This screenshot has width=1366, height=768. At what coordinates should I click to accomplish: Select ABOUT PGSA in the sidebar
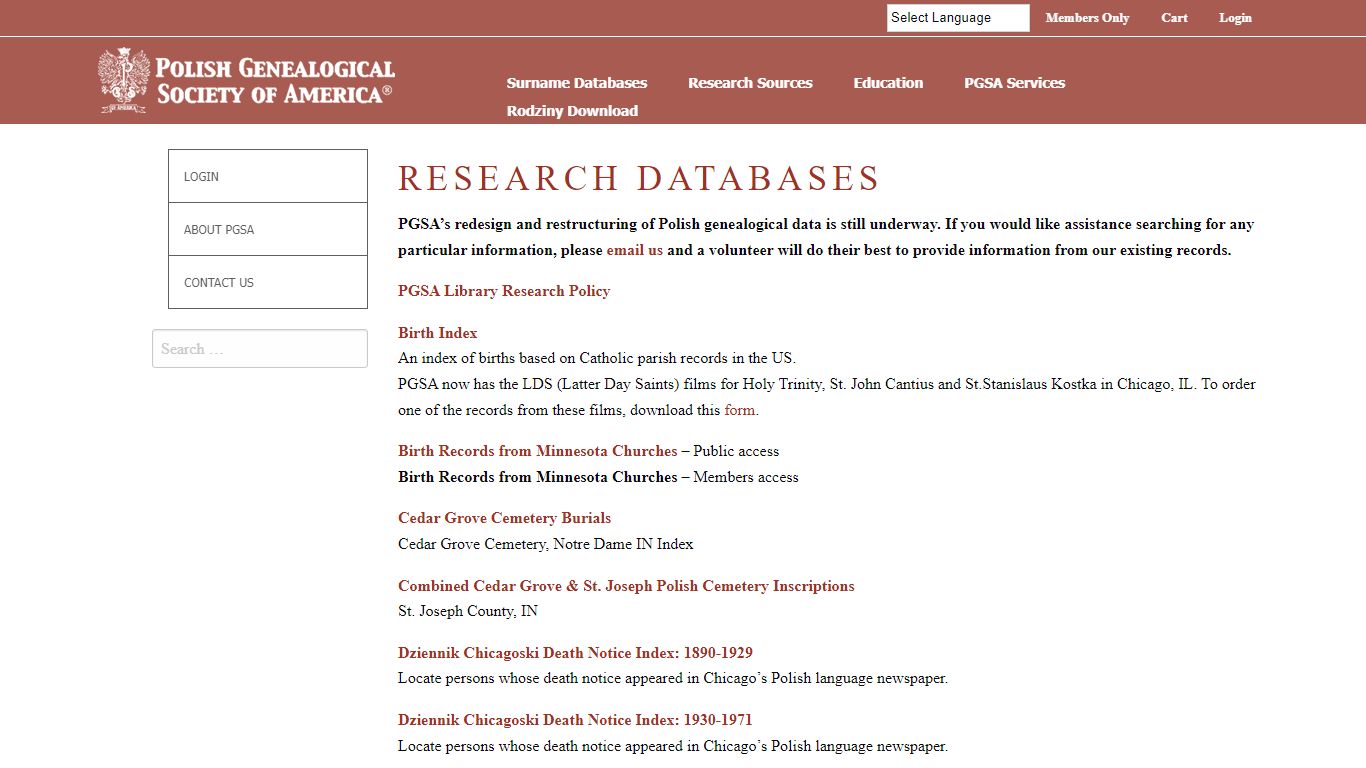click(268, 229)
